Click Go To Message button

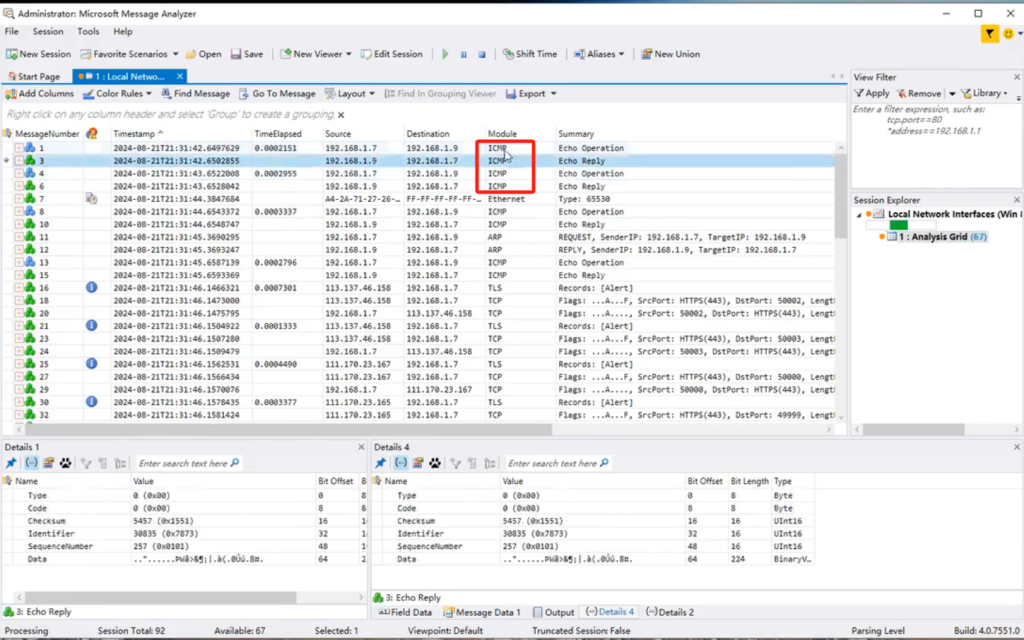coord(277,93)
